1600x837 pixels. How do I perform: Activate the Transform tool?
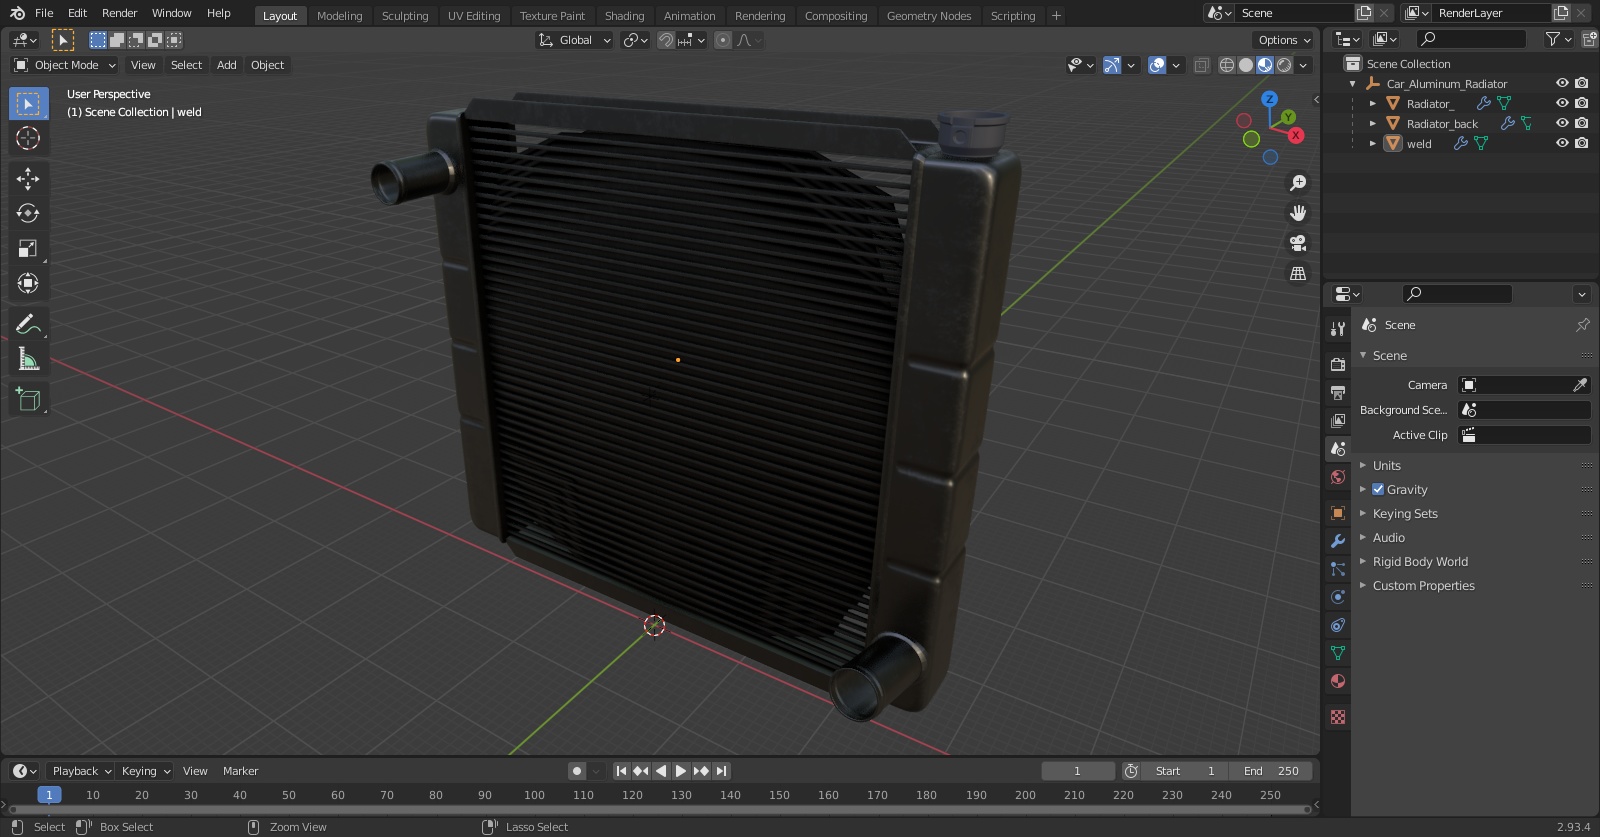pyautogui.click(x=28, y=283)
